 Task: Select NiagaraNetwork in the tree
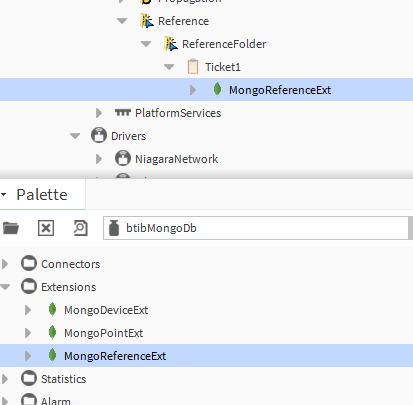pyautogui.click(x=176, y=159)
